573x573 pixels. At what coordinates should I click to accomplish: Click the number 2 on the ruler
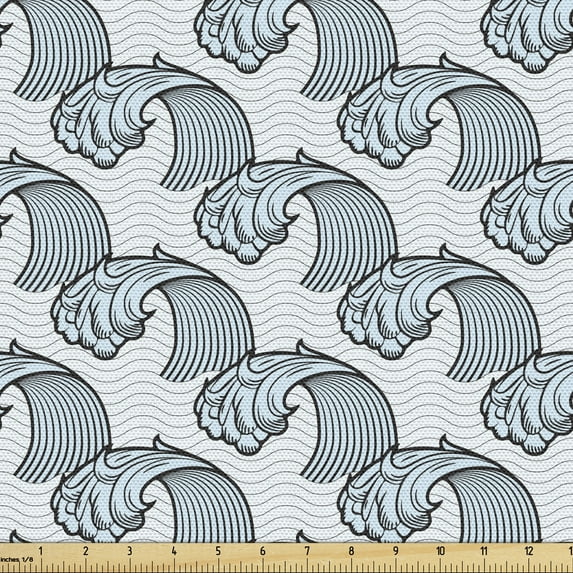coord(86,551)
